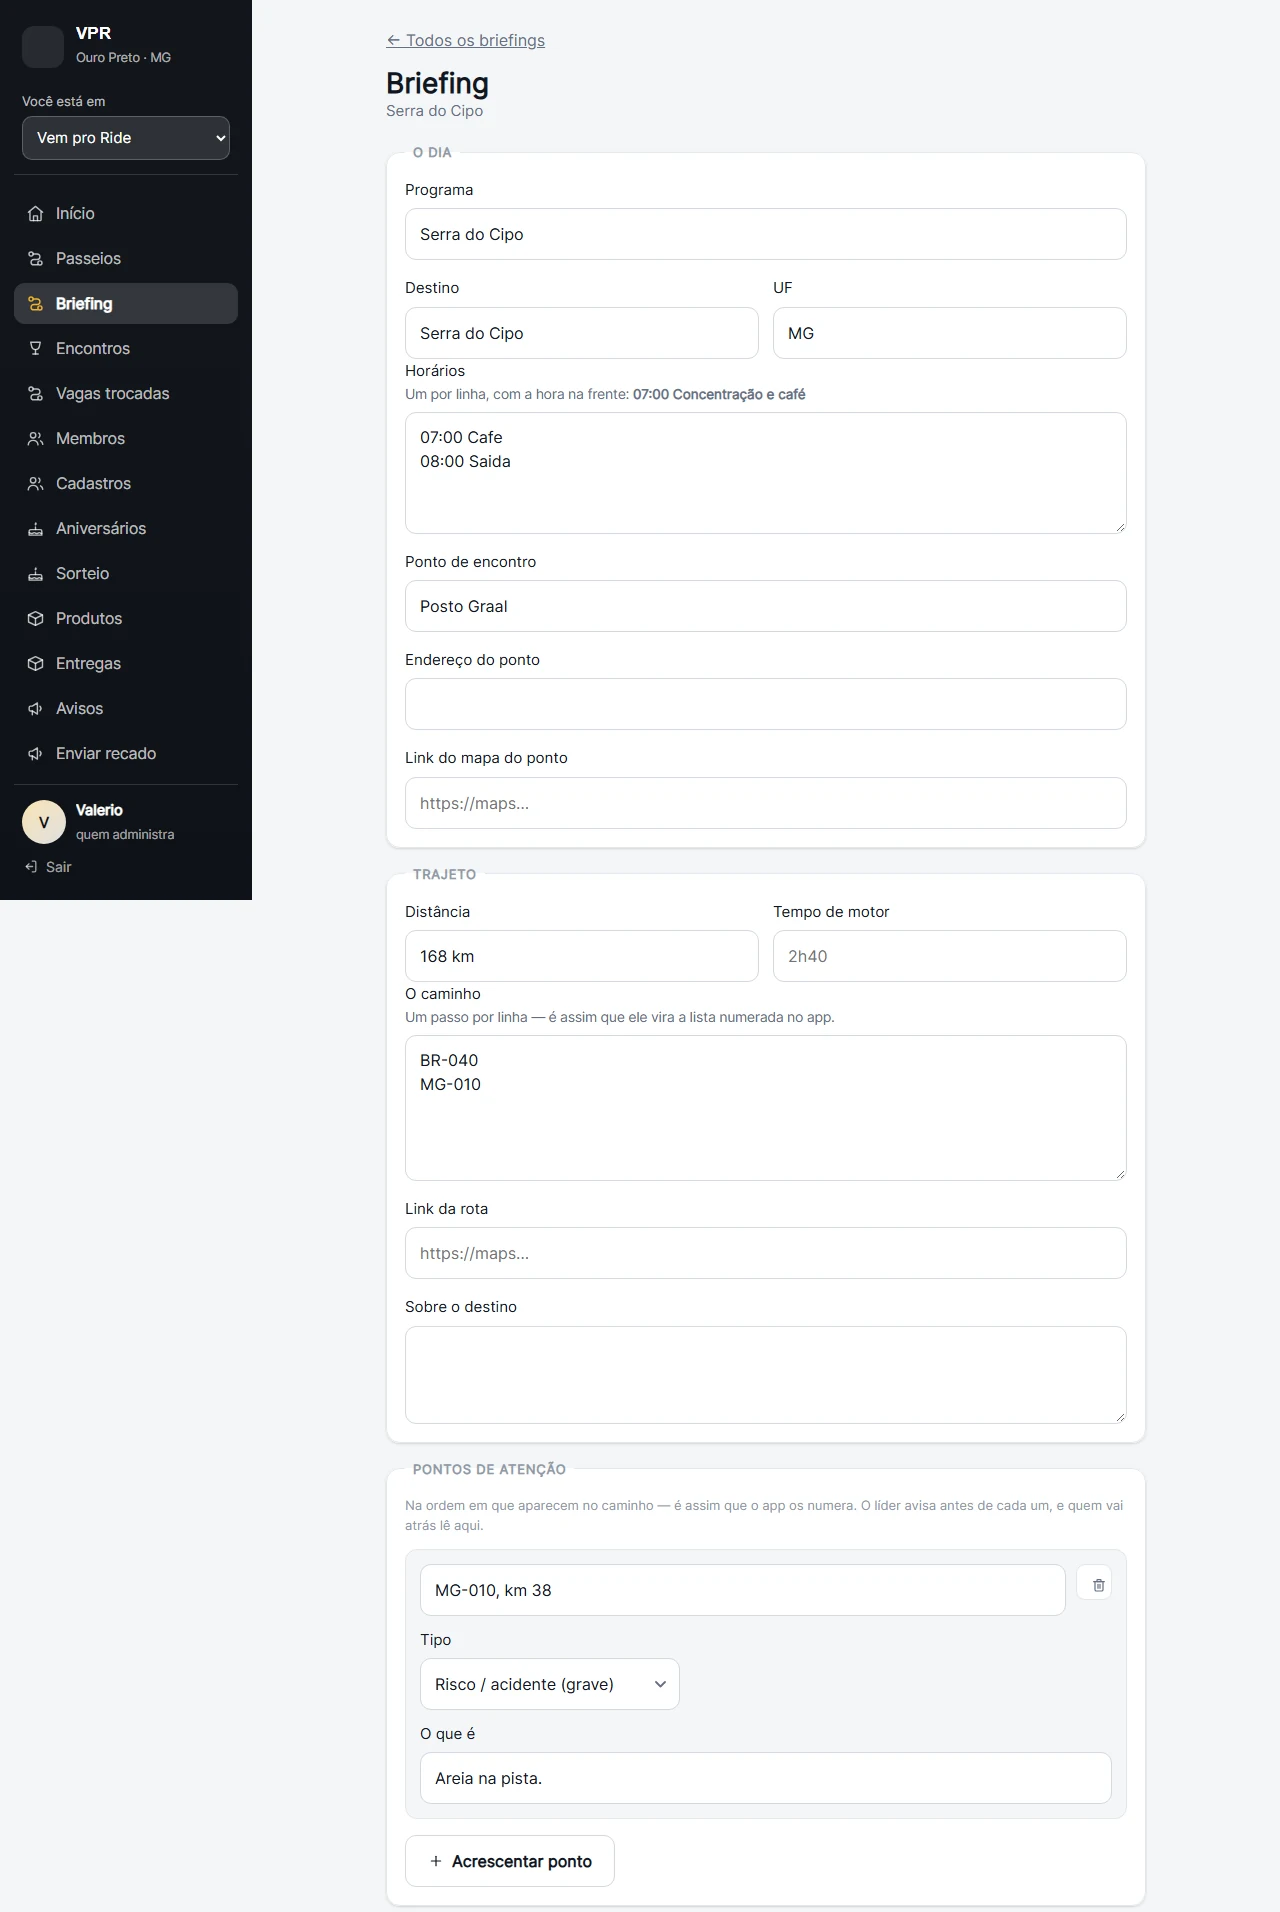Click the Sair link
This screenshot has width=1280, height=1912.
click(49, 867)
